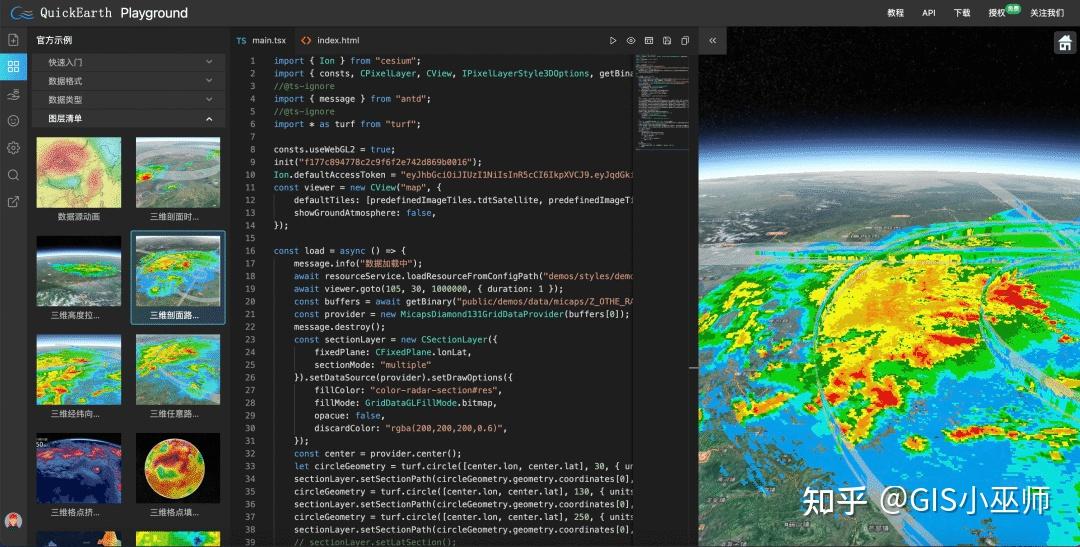The width and height of the screenshot is (1080, 547).
Task: Switch to the index.html tab
Action: pos(331,41)
